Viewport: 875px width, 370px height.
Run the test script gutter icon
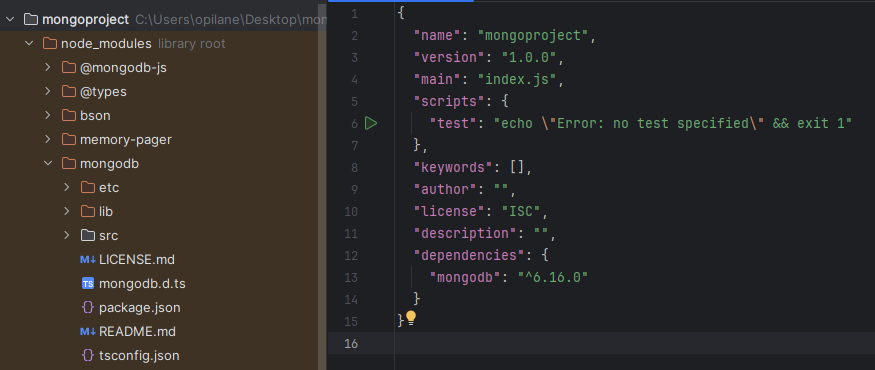click(x=371, y=123)
